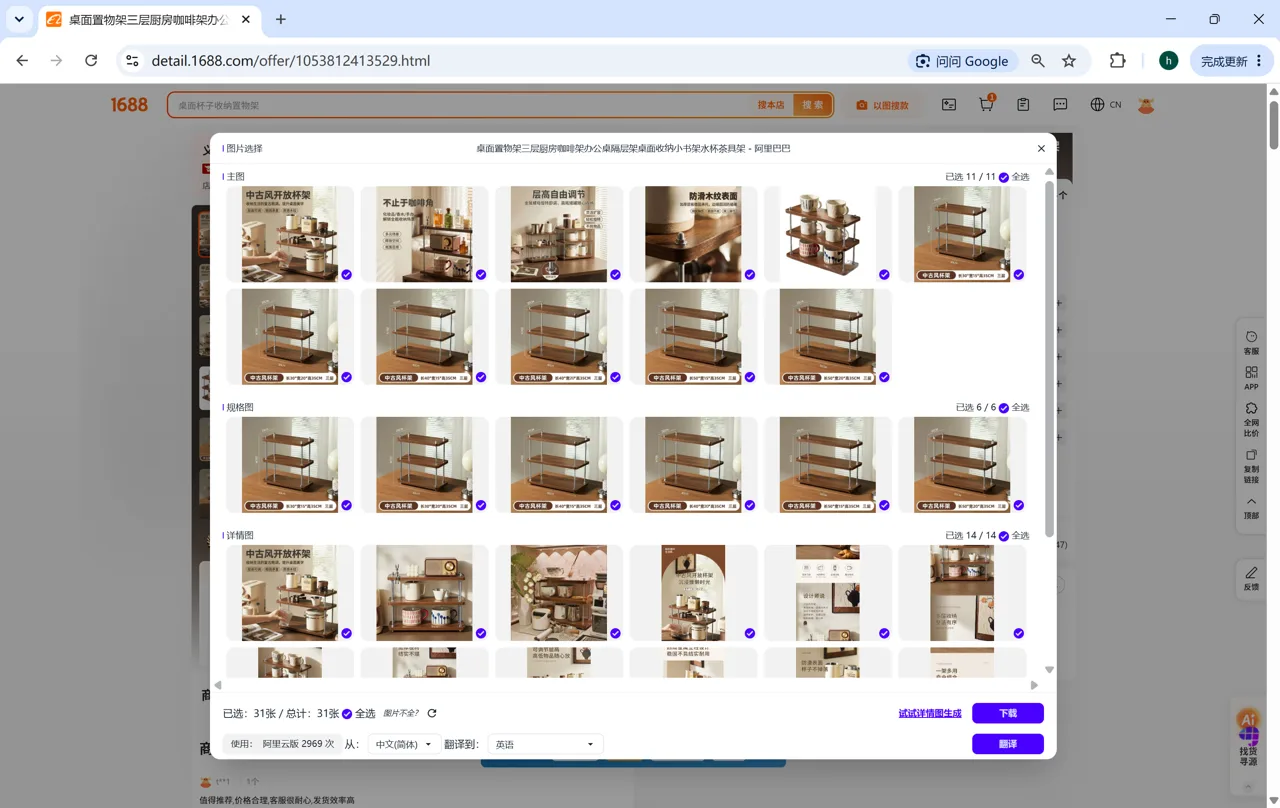The image size is (1280, 808).
Task: Open the CN language globe selector
Action: [1106, 105]
